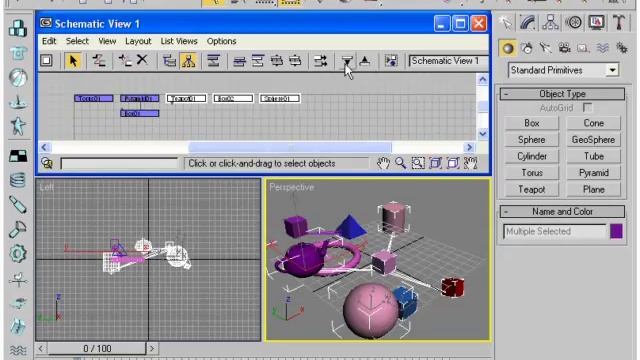640x360 pixels.
Task: Switch to the Modify command panel tab
Action: click(528, 22)
